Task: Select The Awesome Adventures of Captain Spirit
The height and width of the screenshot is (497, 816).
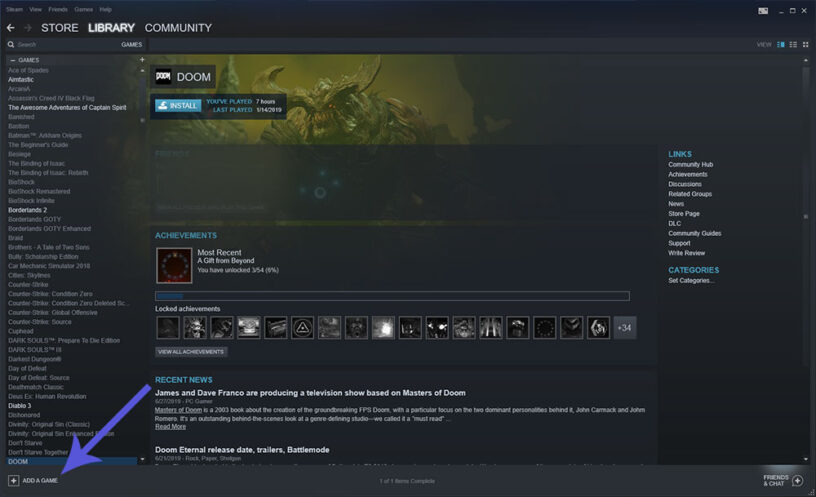Action: (67, 108)
